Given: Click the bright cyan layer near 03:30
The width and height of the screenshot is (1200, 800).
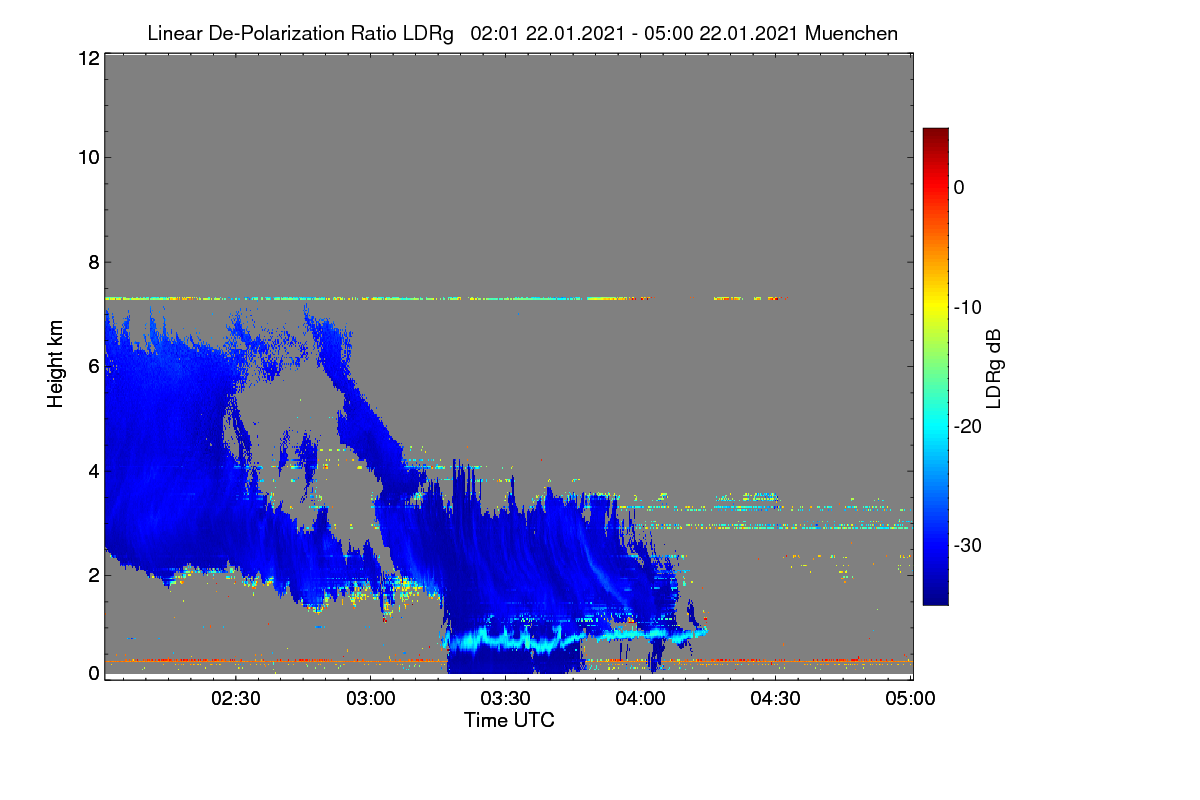Looking at the screenshot, I should tap(510, 638).
